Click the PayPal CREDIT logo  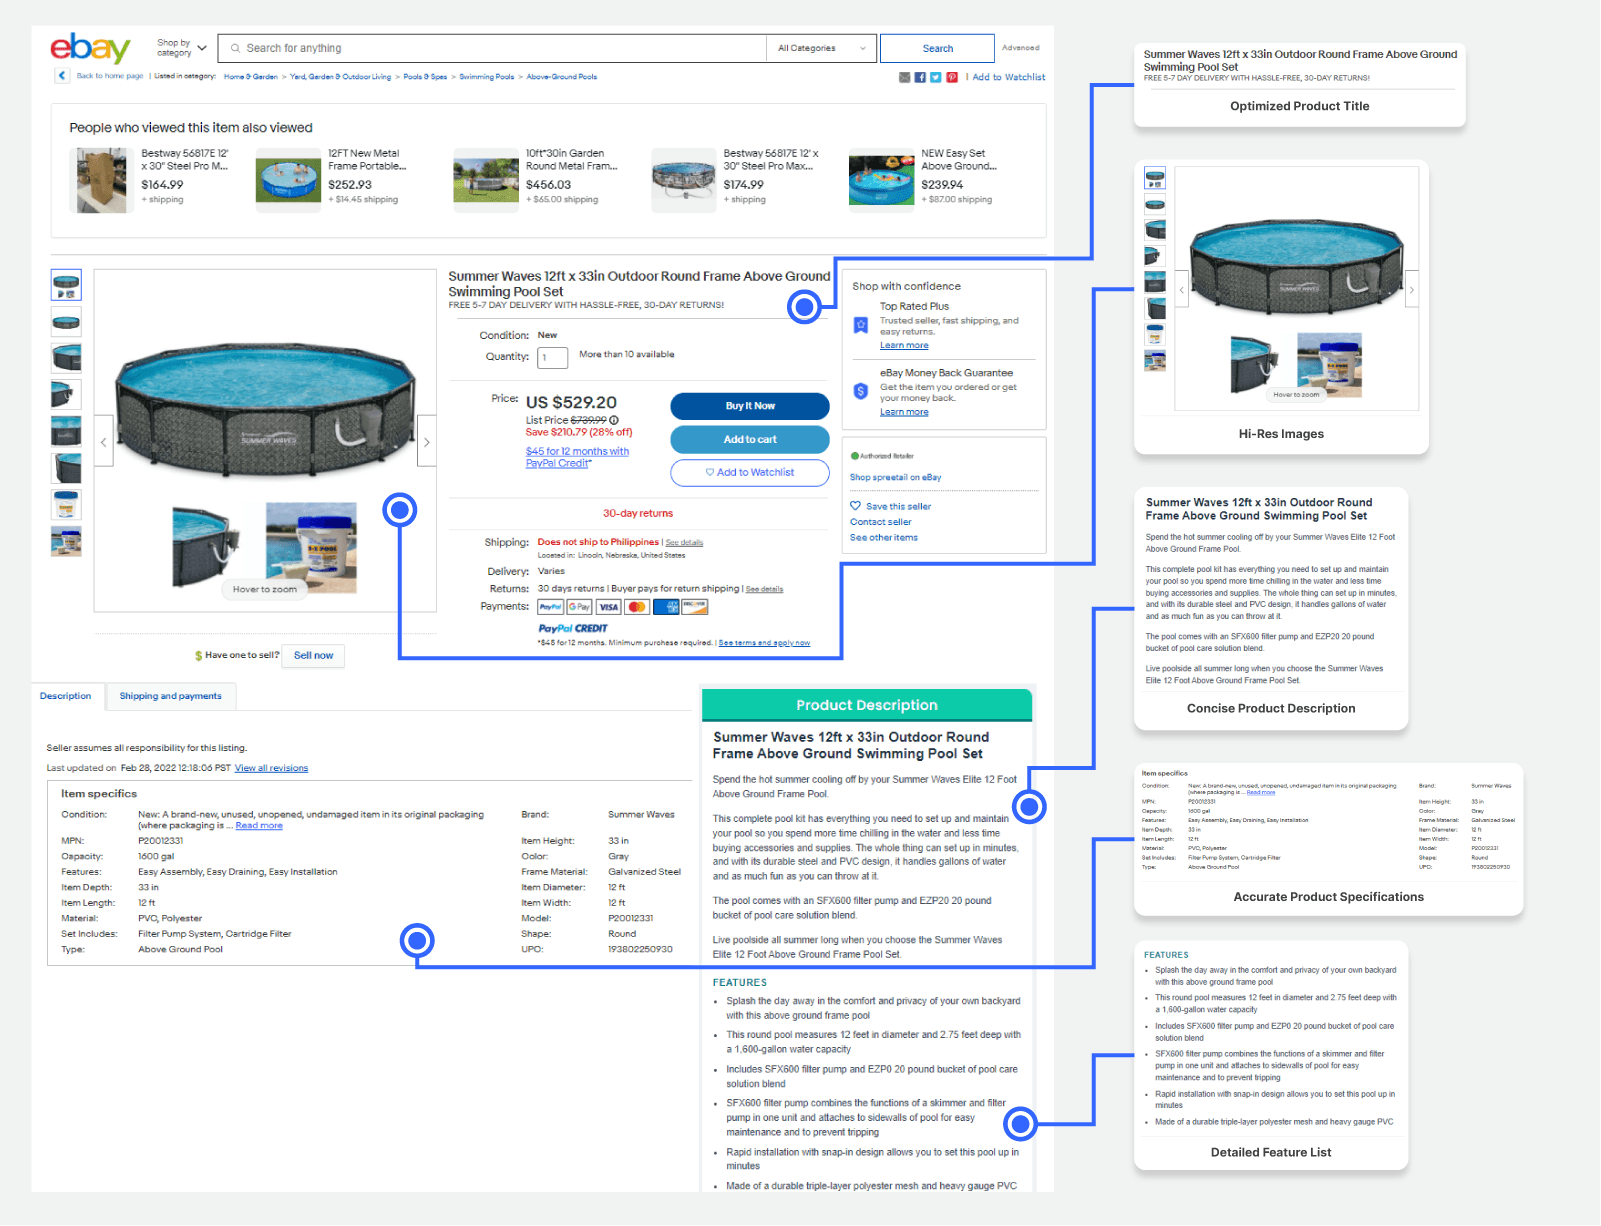click(x=573, y=628)
